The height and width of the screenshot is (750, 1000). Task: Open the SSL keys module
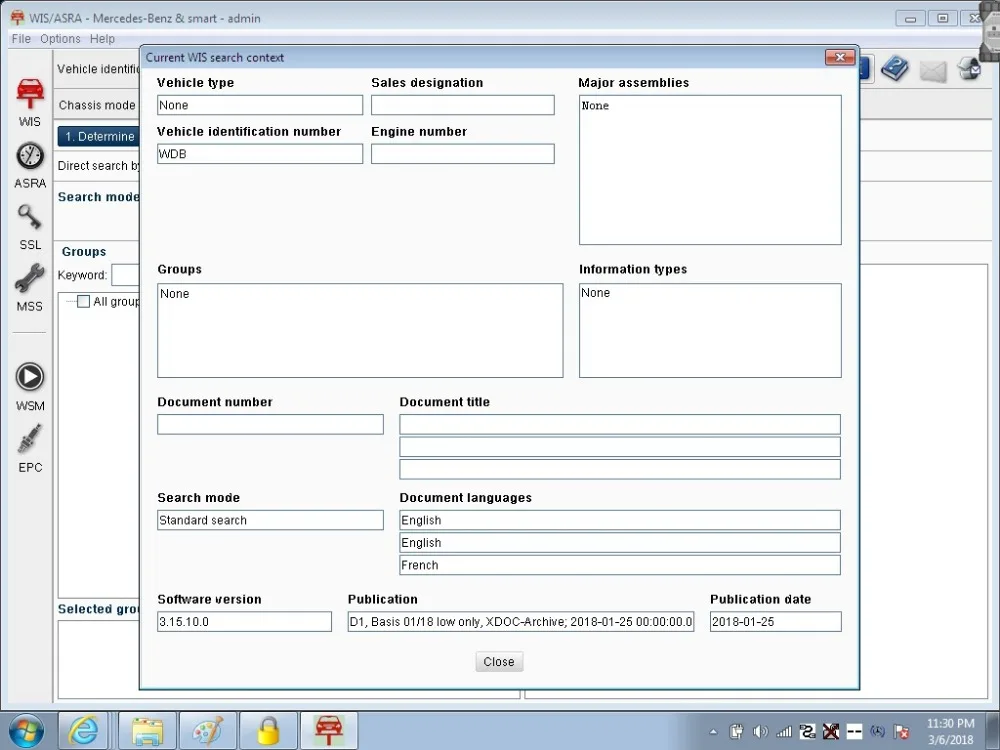click(x=30, y=226)
